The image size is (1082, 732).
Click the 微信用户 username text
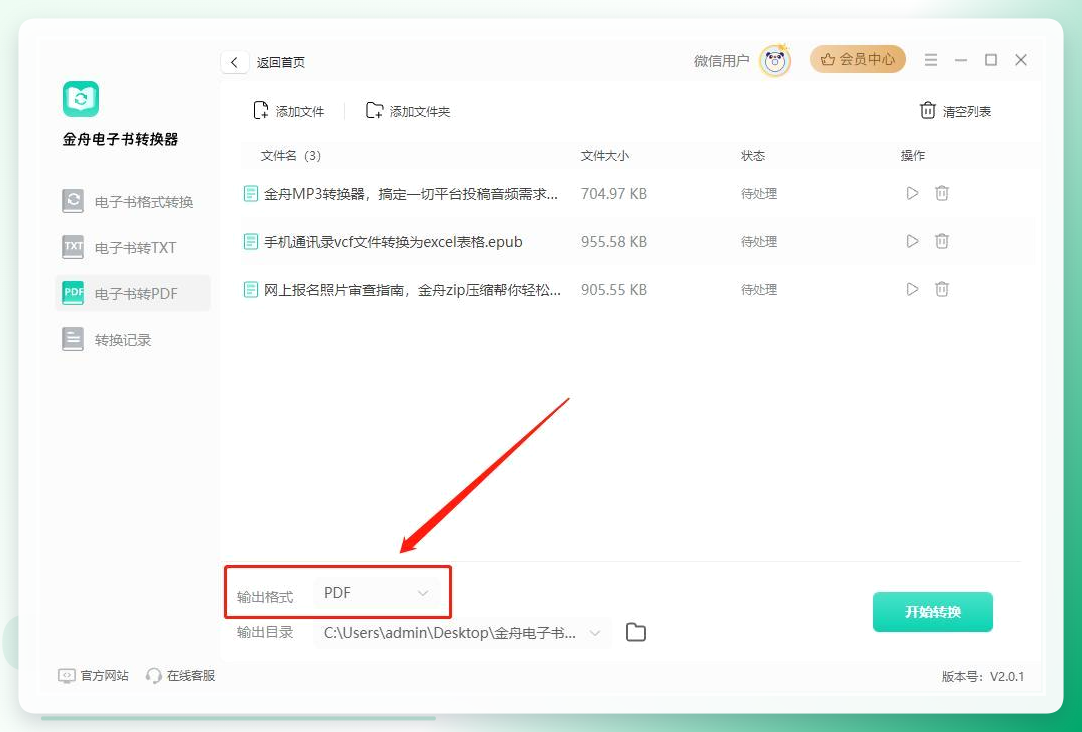[x=721, y=61]
